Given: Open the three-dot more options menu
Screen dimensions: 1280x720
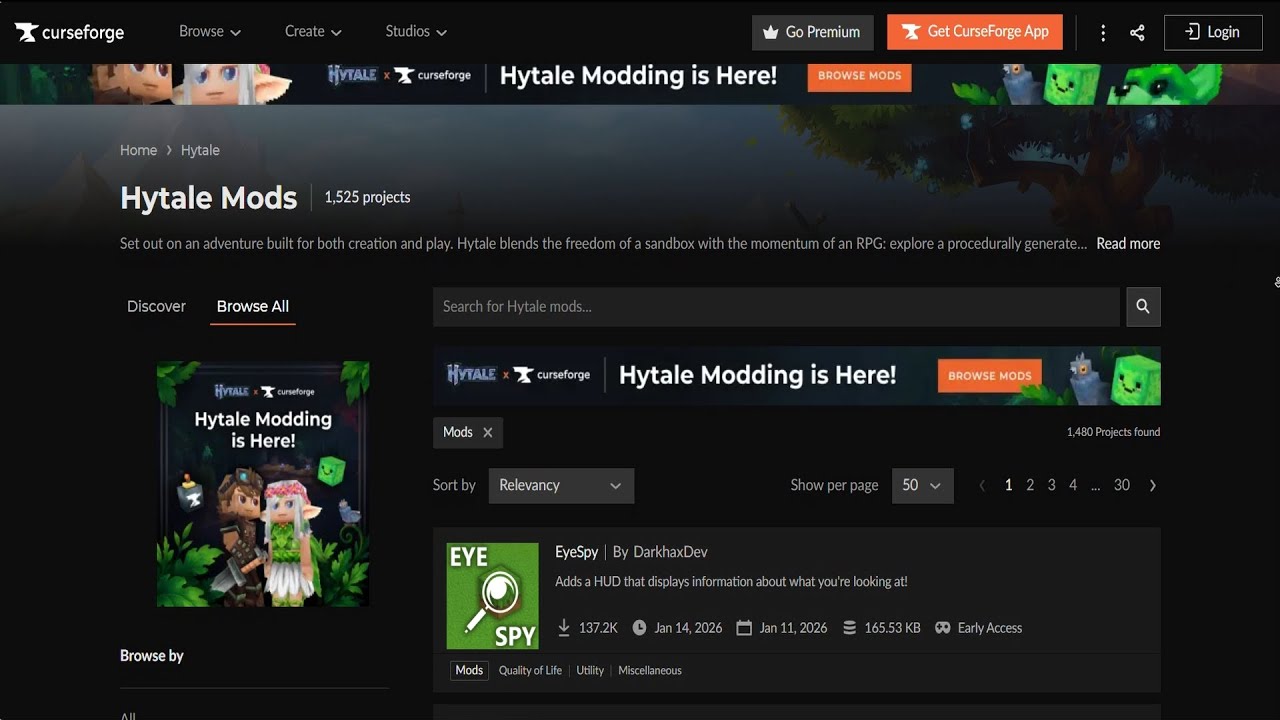Looking at the screenshot, I should 1103,33.
